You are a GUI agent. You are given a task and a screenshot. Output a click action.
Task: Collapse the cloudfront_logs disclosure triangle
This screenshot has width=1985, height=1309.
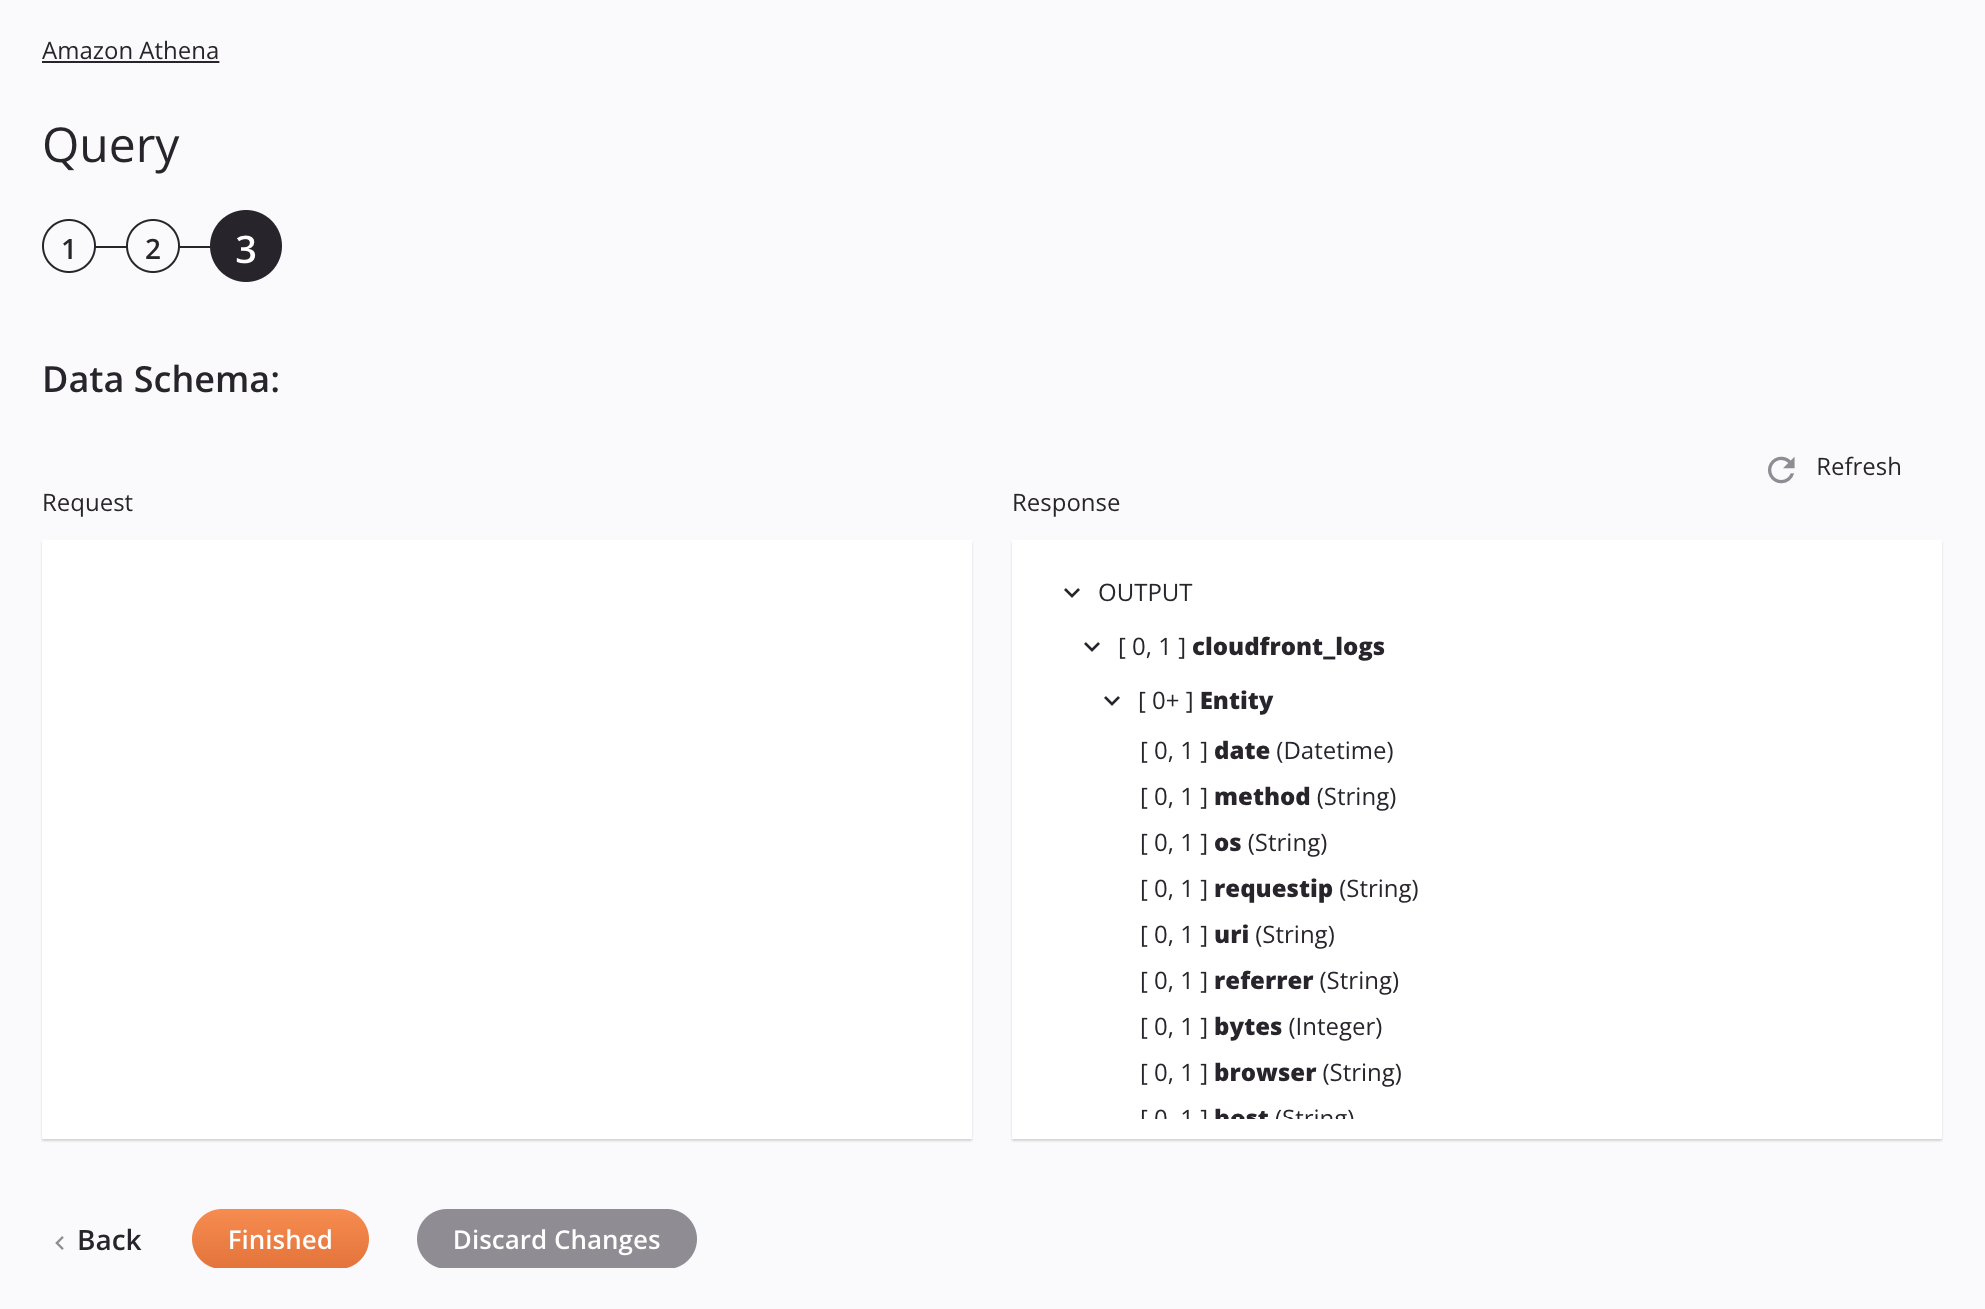(1094, 646)
